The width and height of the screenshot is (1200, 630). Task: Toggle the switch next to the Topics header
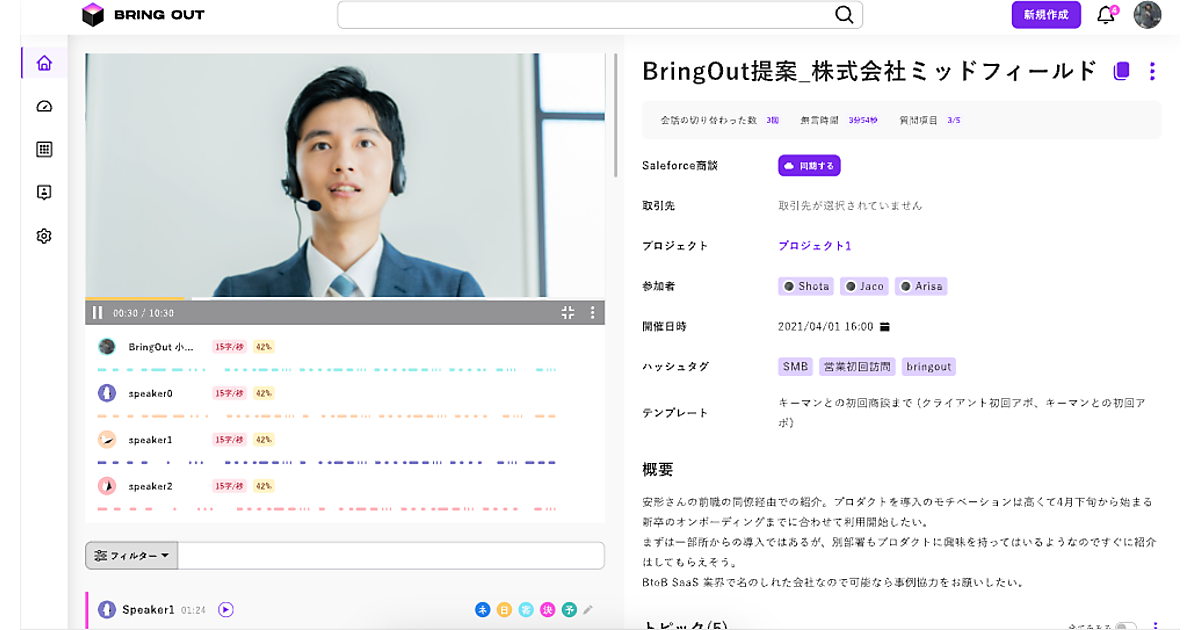[x=1125, y=627]
